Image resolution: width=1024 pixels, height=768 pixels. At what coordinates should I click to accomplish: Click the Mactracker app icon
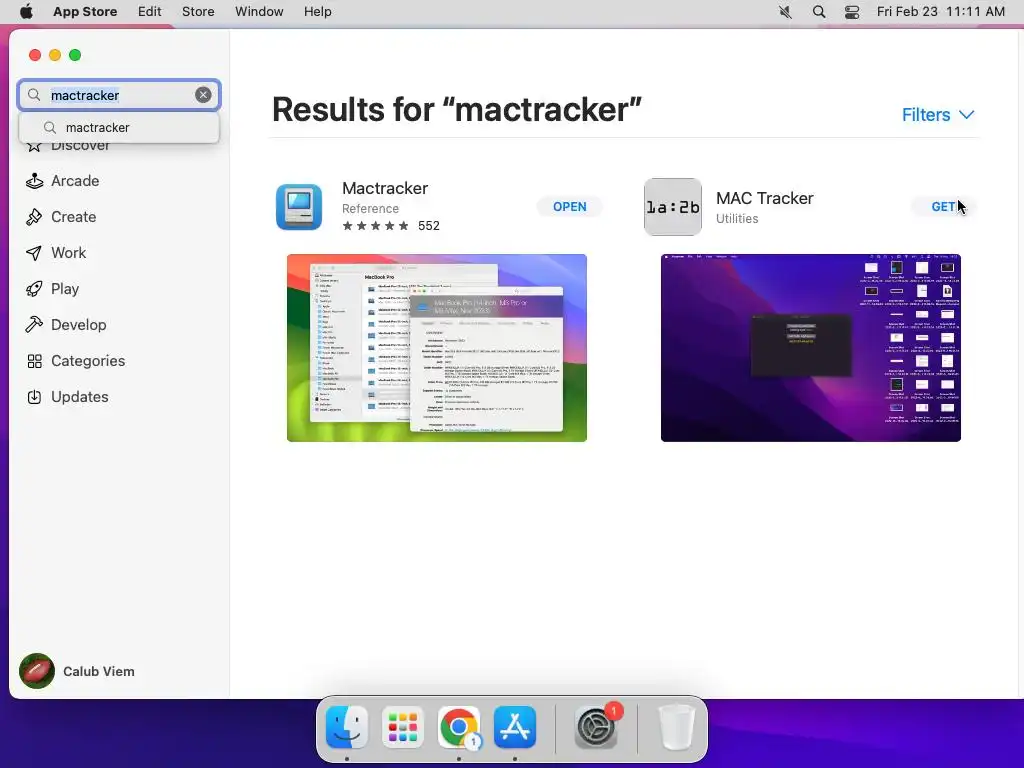click(x=299, y=207)
